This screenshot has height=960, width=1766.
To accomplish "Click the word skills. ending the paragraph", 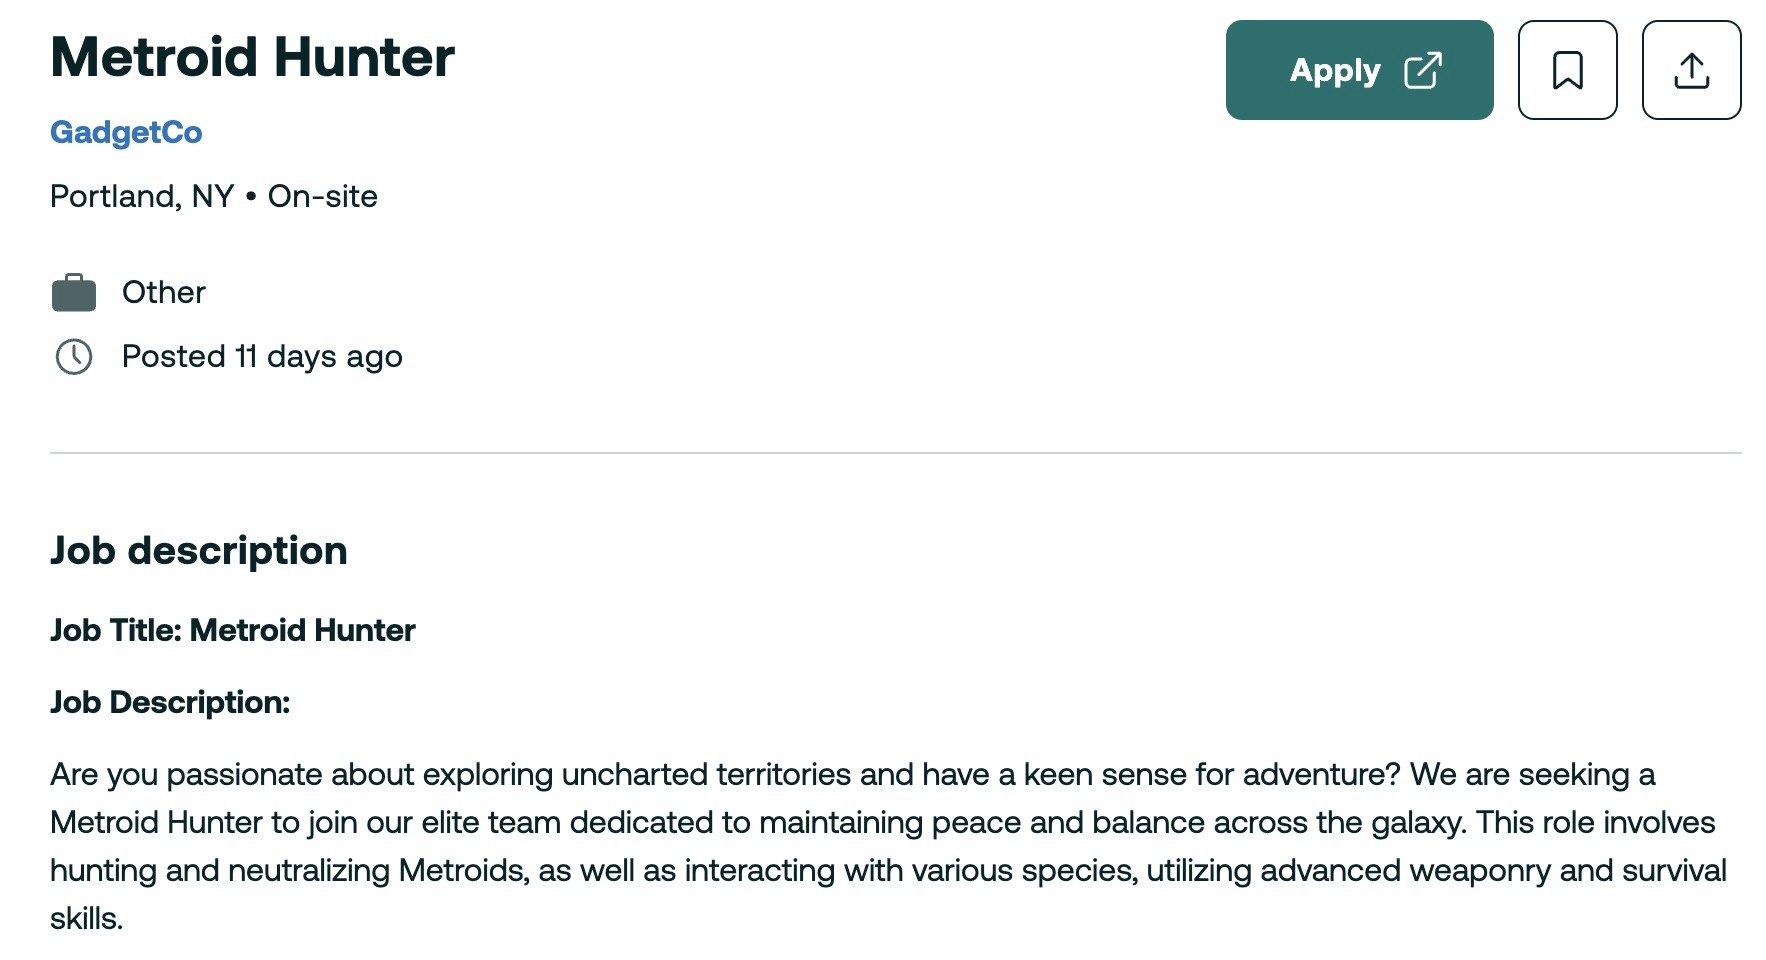I will point(86,918).
